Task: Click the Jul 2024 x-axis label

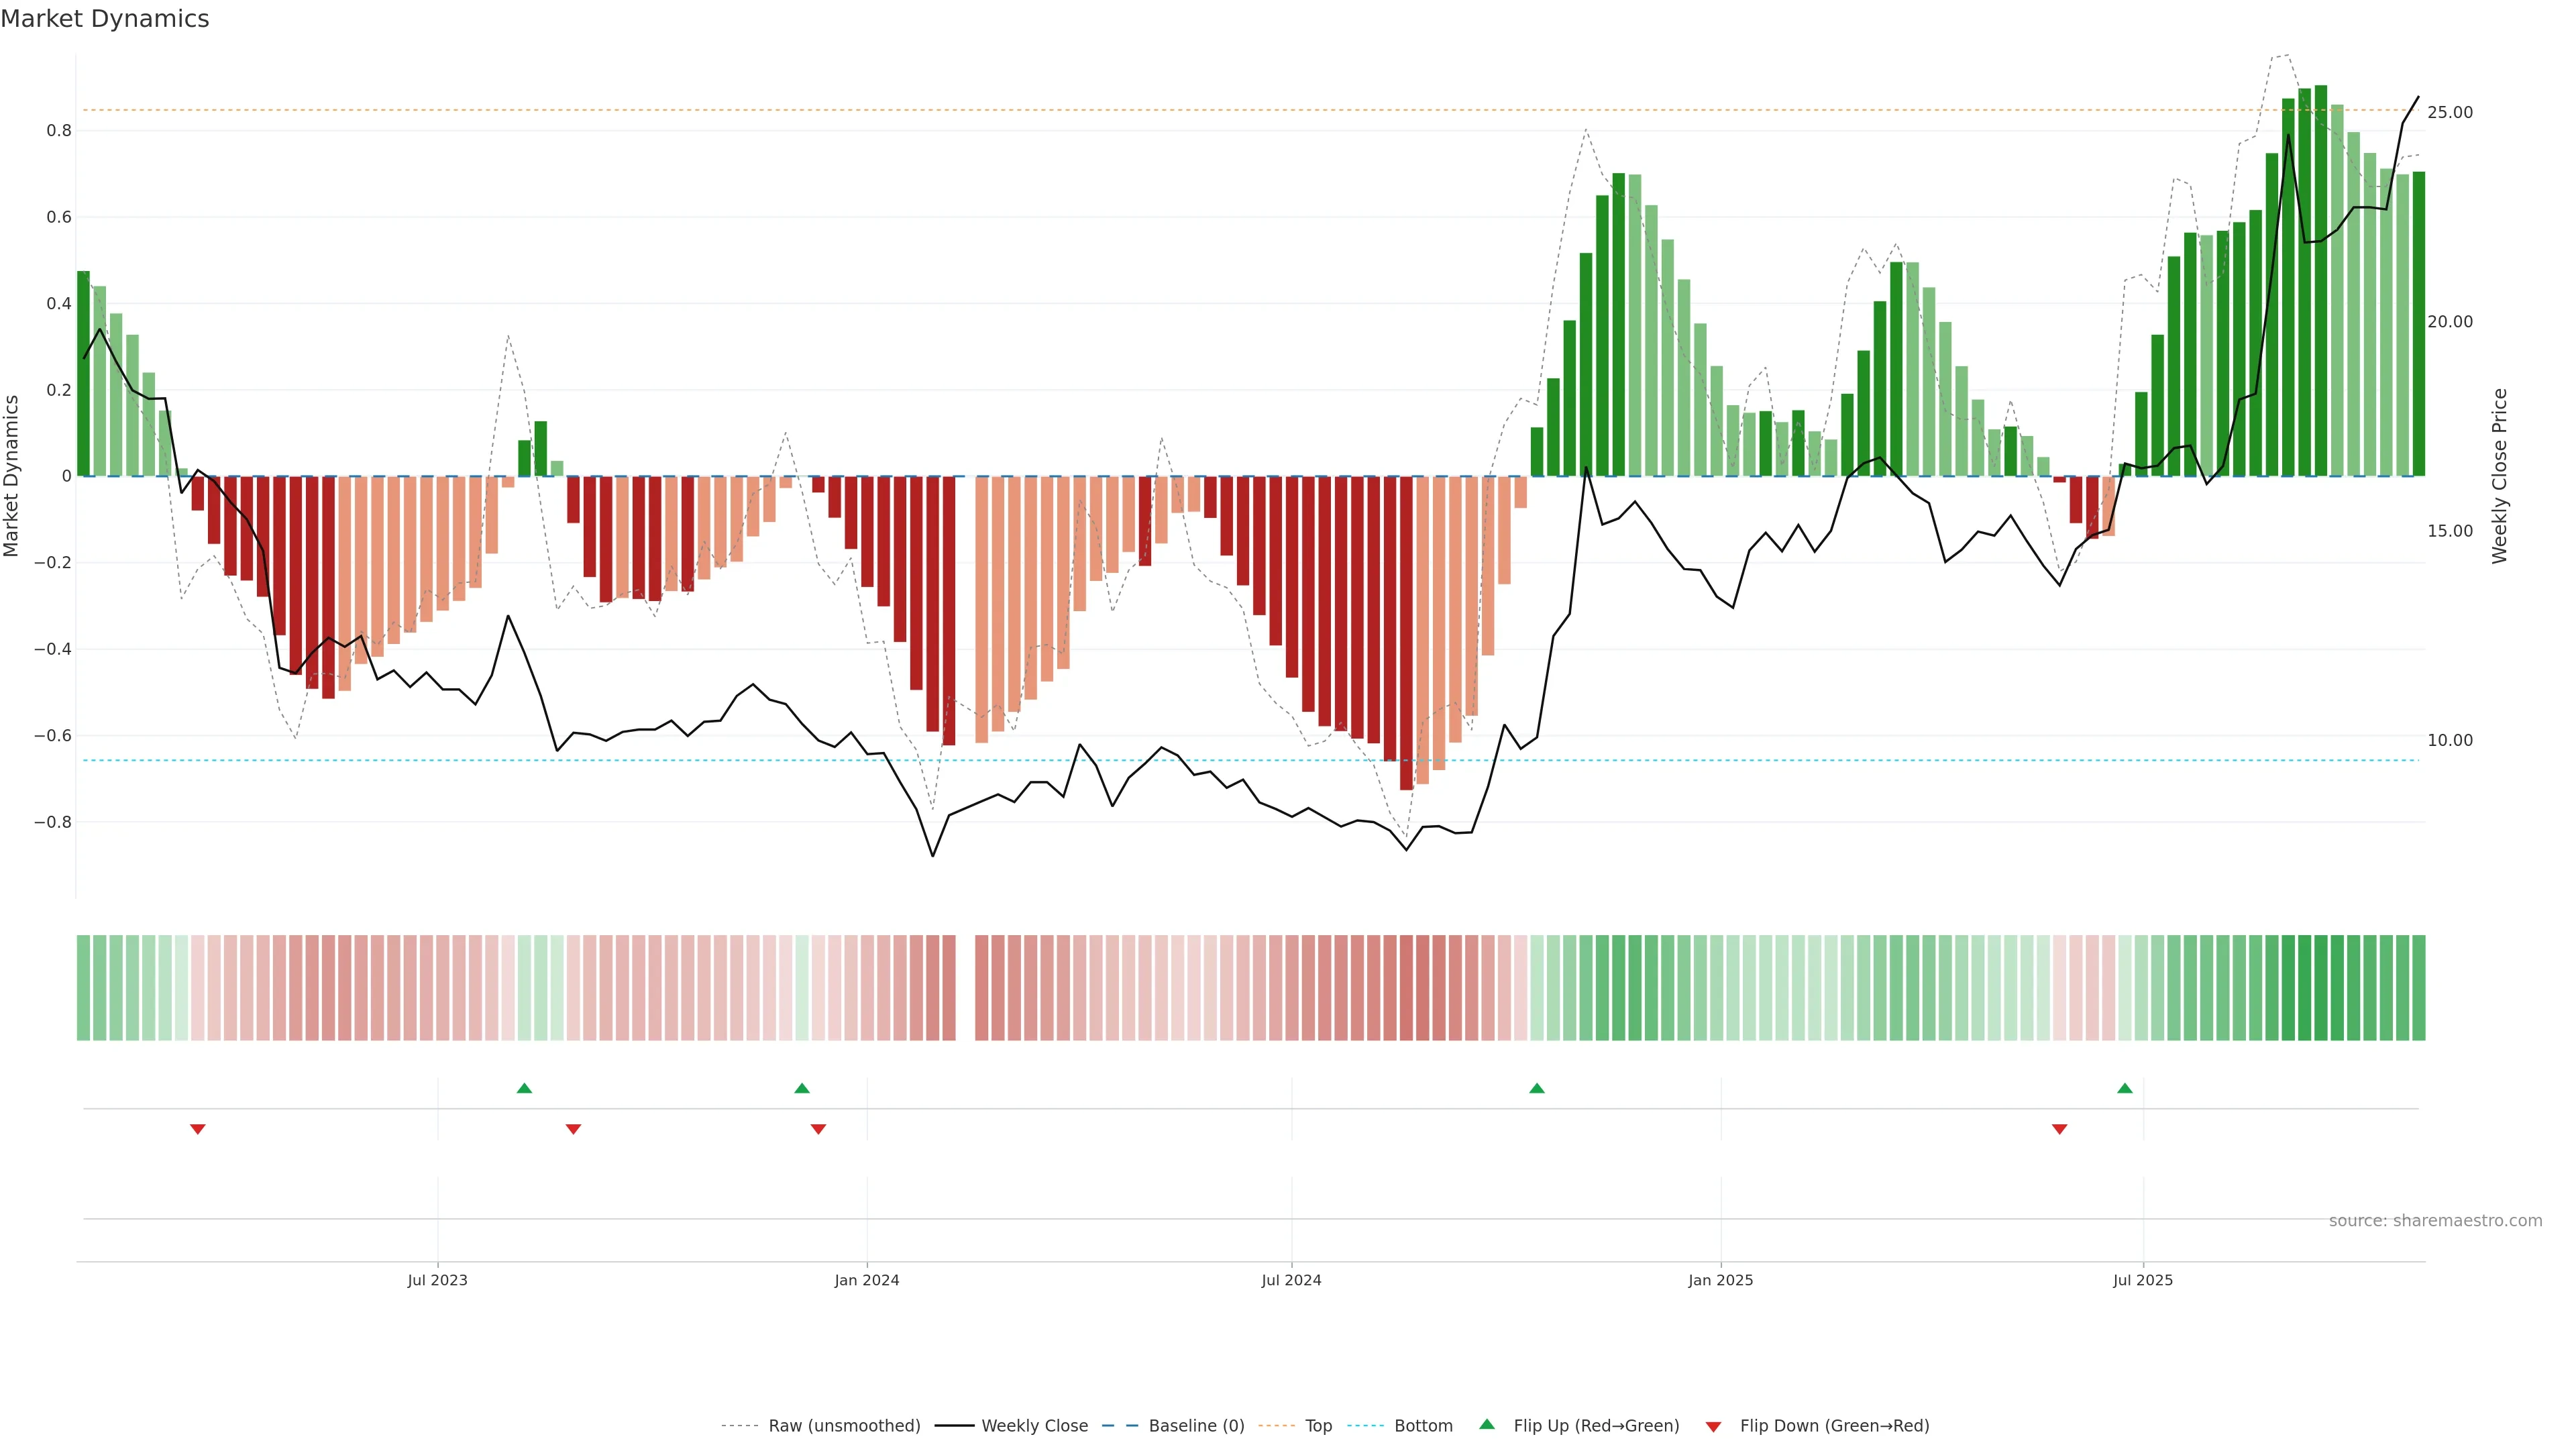Action: [x=1291, y=1280]
